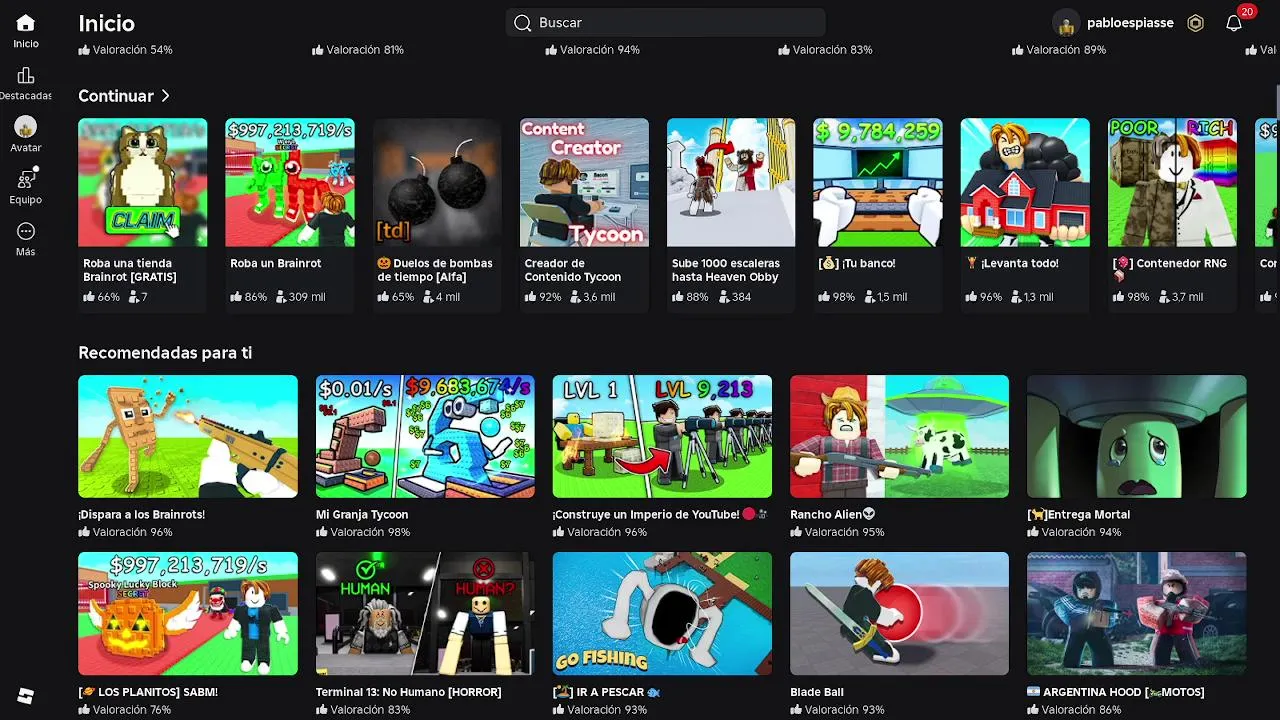Image resolution: width=1280 pixels, height=720 pixels.
Task: Click the Recomendadas para ti heading
Action: click(x=165, y=353)
